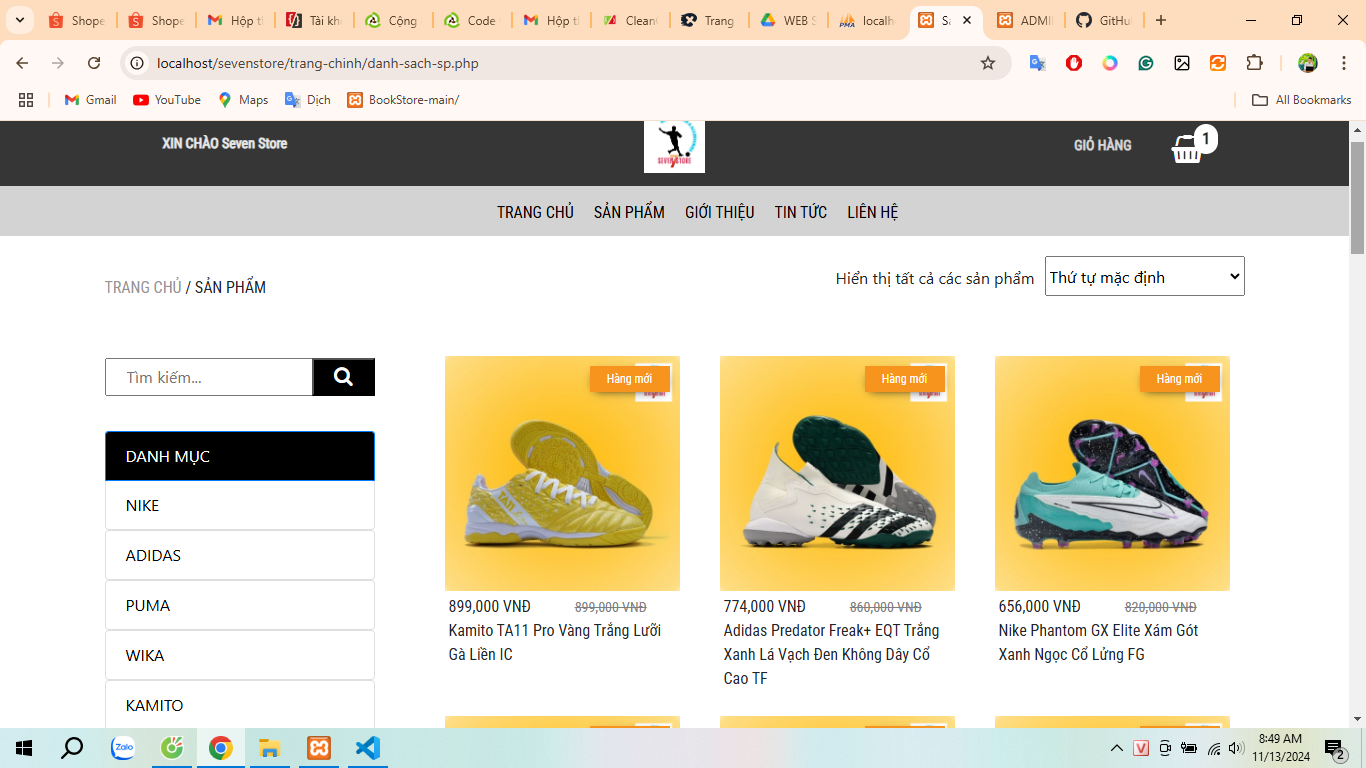Click the volume icon in system tray
Image resolution: width=1366 pixels, height=768 pixels.
click(1235, 748)
